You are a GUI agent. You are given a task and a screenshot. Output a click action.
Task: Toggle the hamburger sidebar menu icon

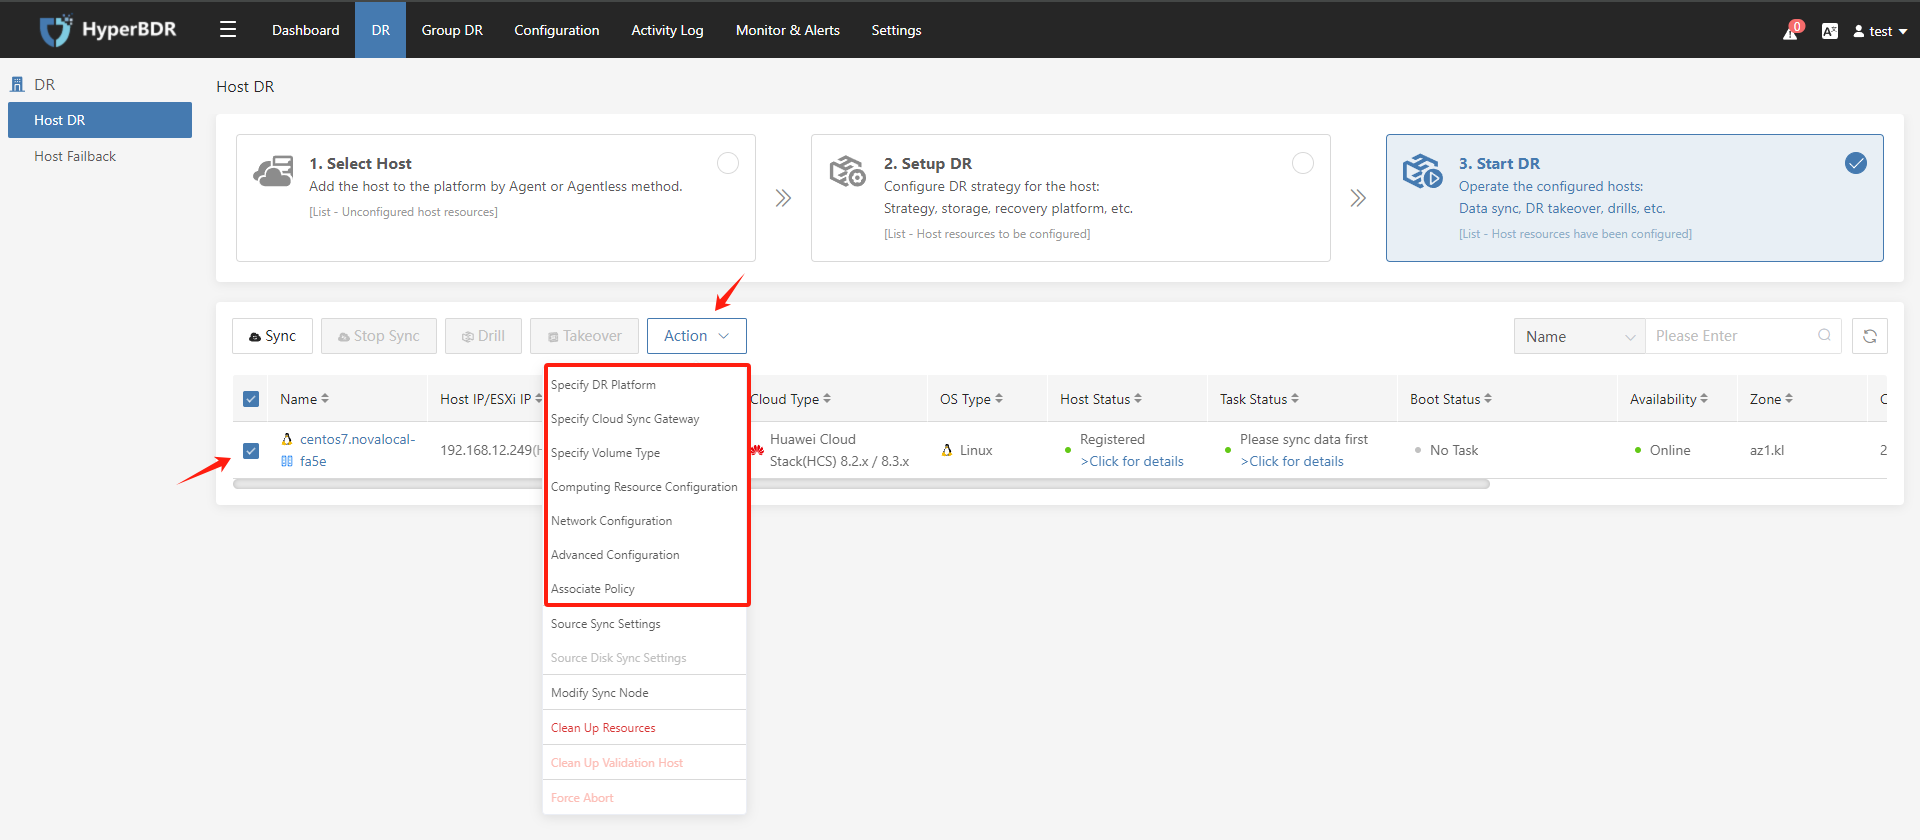[x=228, y=30]
